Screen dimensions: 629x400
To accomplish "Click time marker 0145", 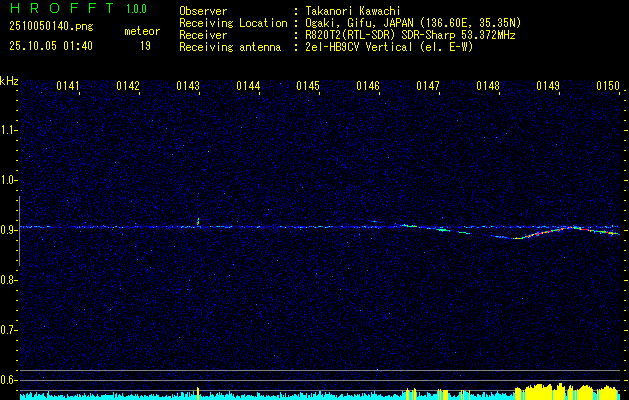I will click(x=308, y=86).
